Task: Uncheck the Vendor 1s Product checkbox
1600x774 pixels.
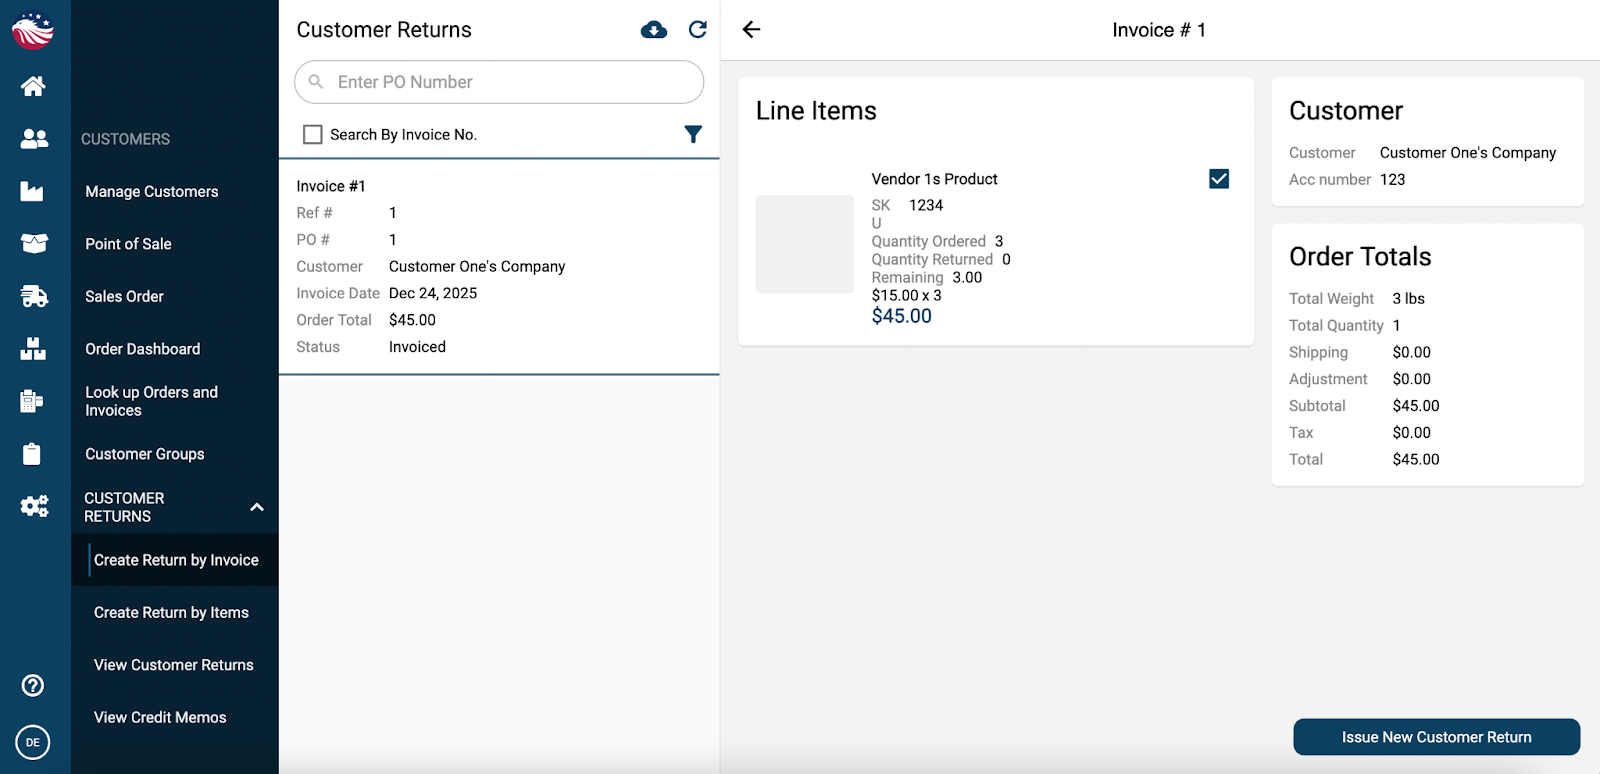Action: click(1219, 179)
